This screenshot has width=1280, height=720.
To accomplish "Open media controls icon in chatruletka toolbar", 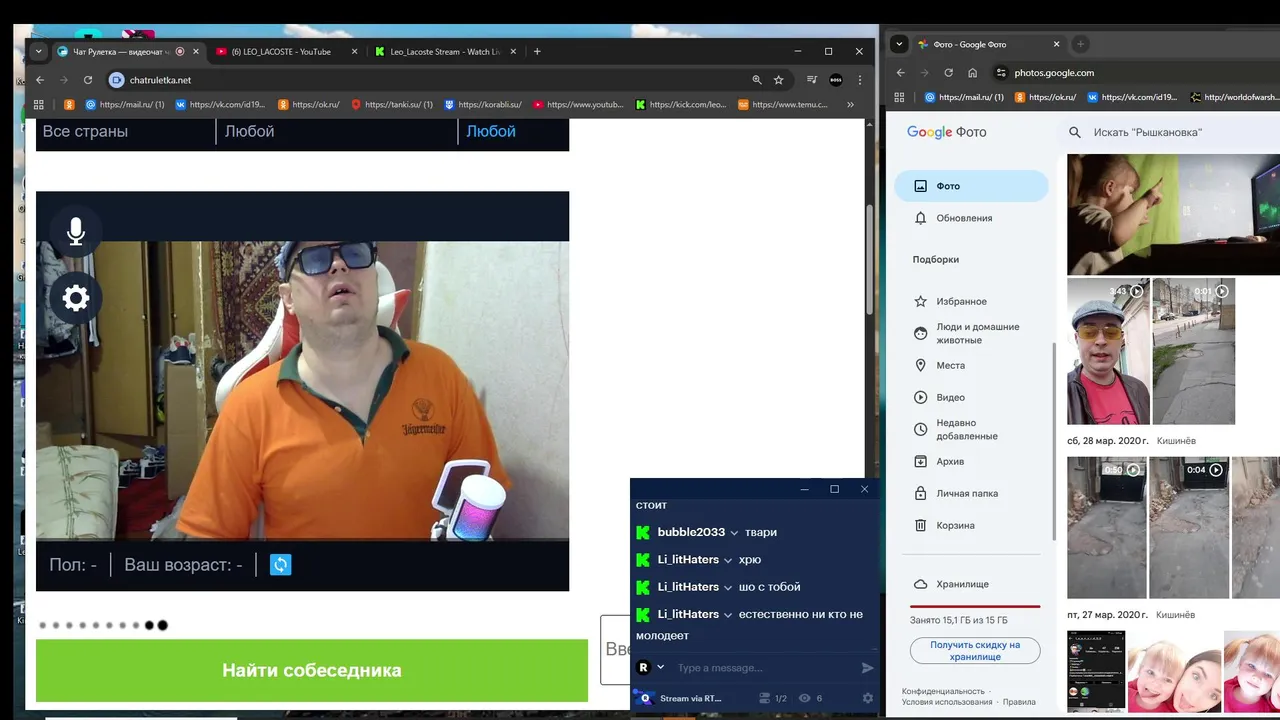I will pyautogui.click(x=812, y=80).
